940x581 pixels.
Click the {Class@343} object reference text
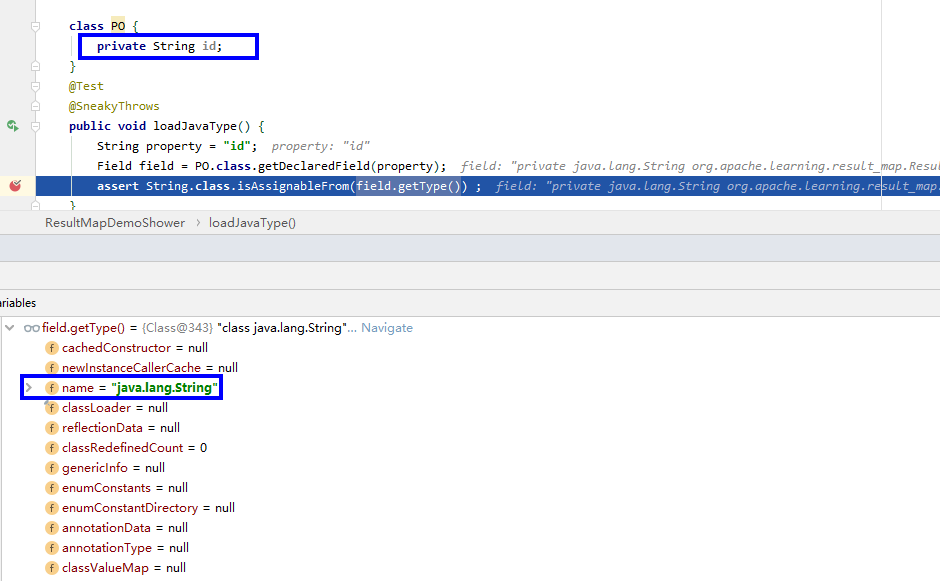(177, 328)
